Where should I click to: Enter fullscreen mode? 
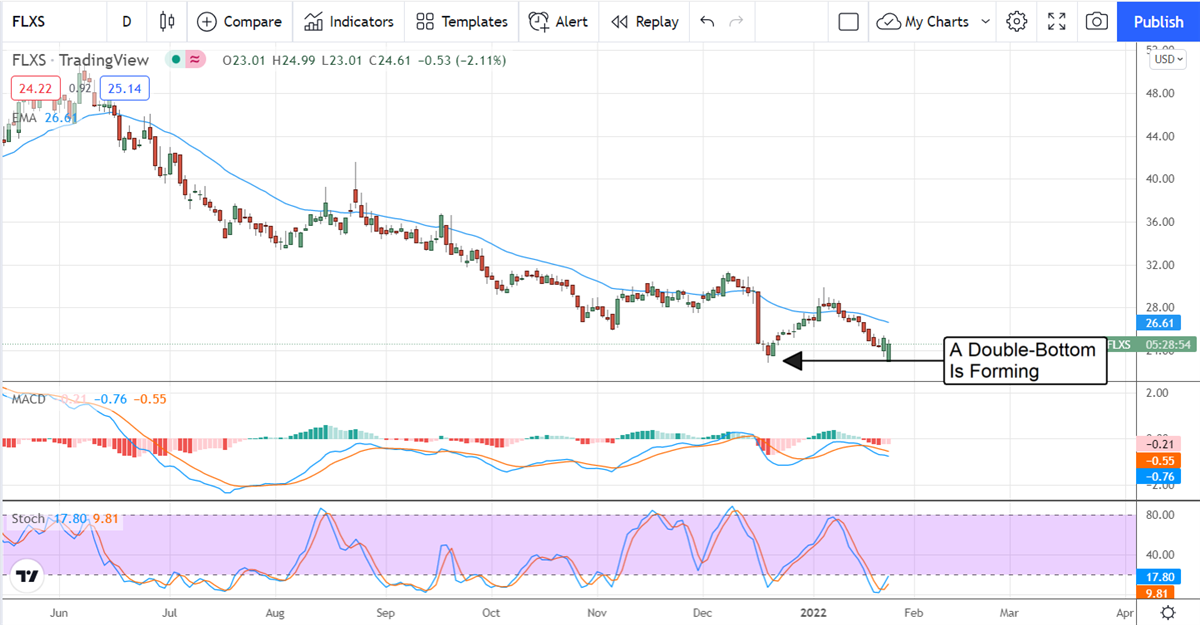(1057, 21)
